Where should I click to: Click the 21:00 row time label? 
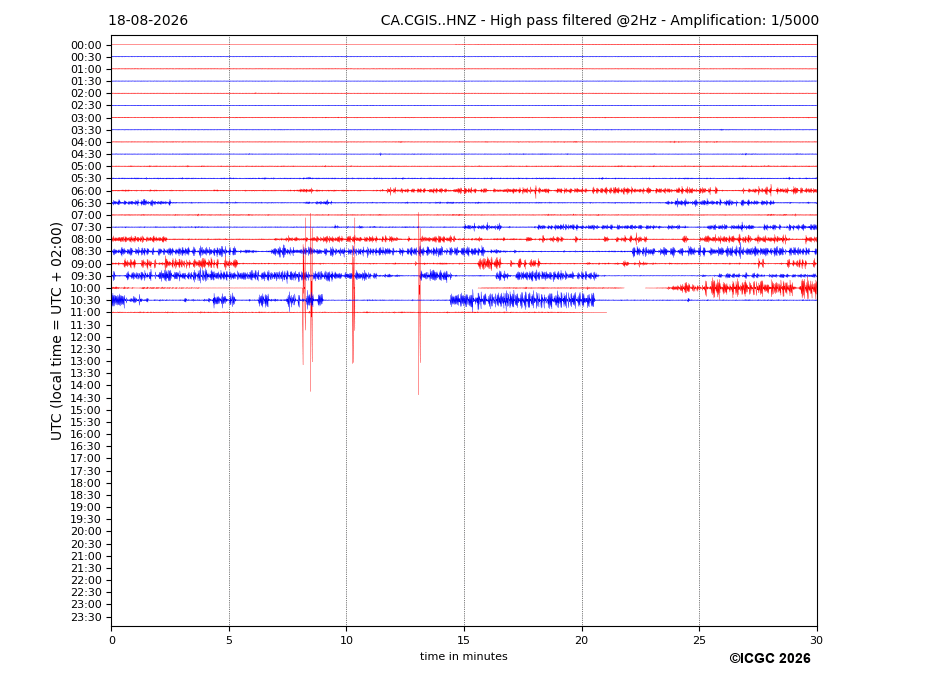click(86, 556)
